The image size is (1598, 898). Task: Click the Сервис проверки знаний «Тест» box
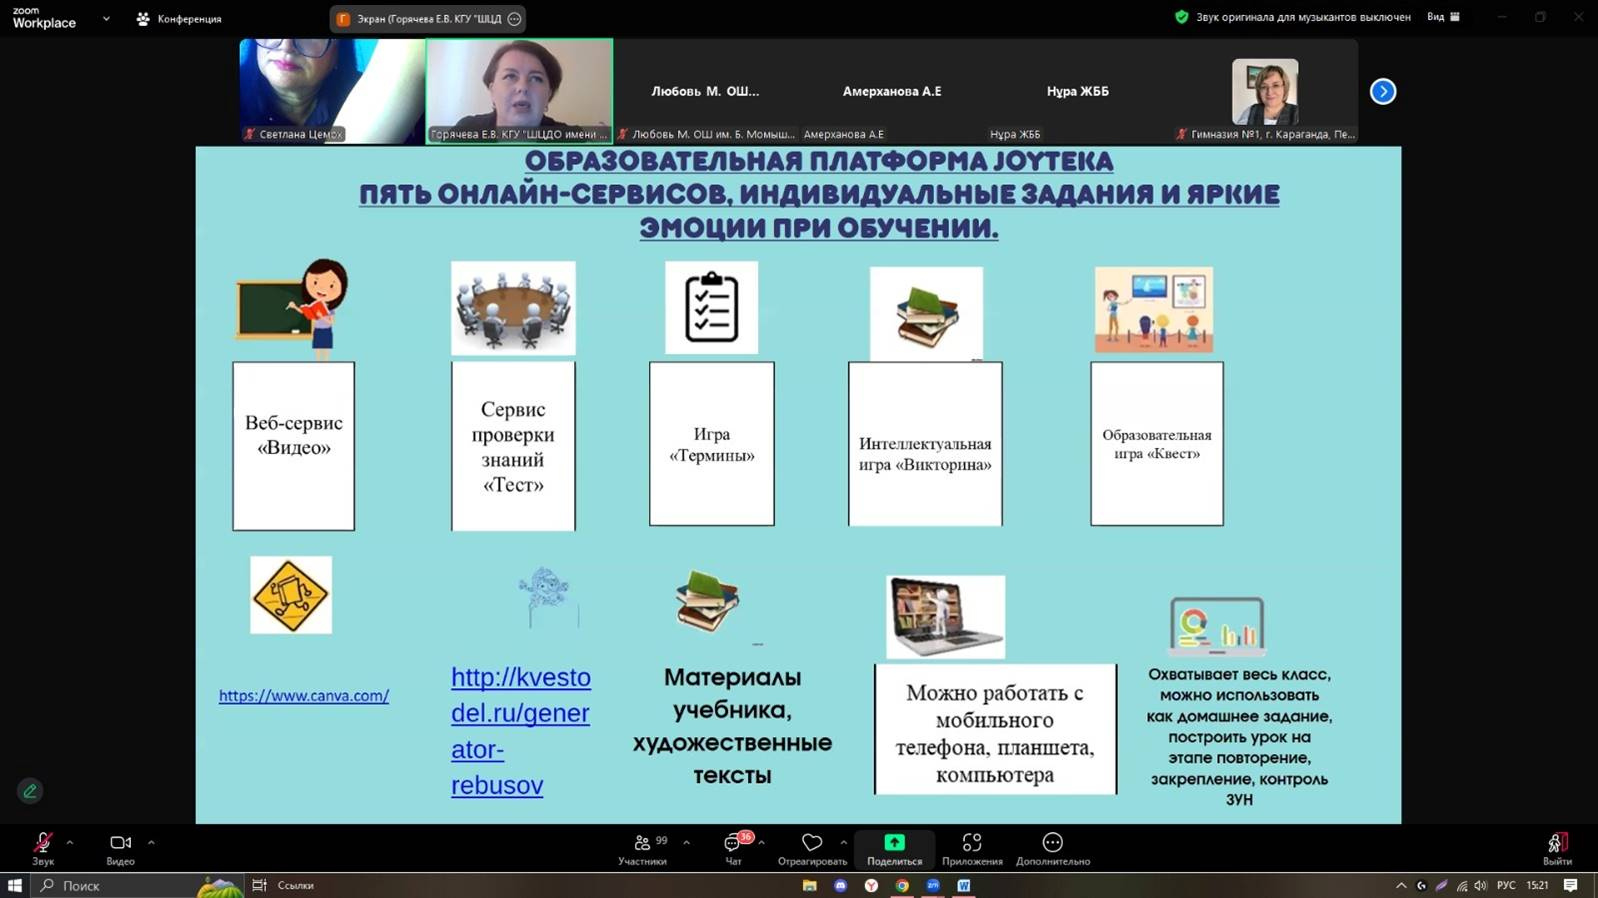[513, 446]
